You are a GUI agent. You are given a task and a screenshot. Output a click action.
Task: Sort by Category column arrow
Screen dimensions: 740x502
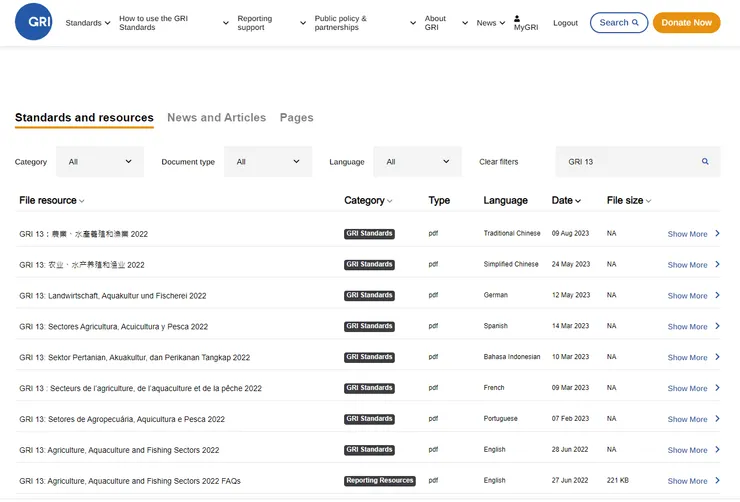[390, 201]
